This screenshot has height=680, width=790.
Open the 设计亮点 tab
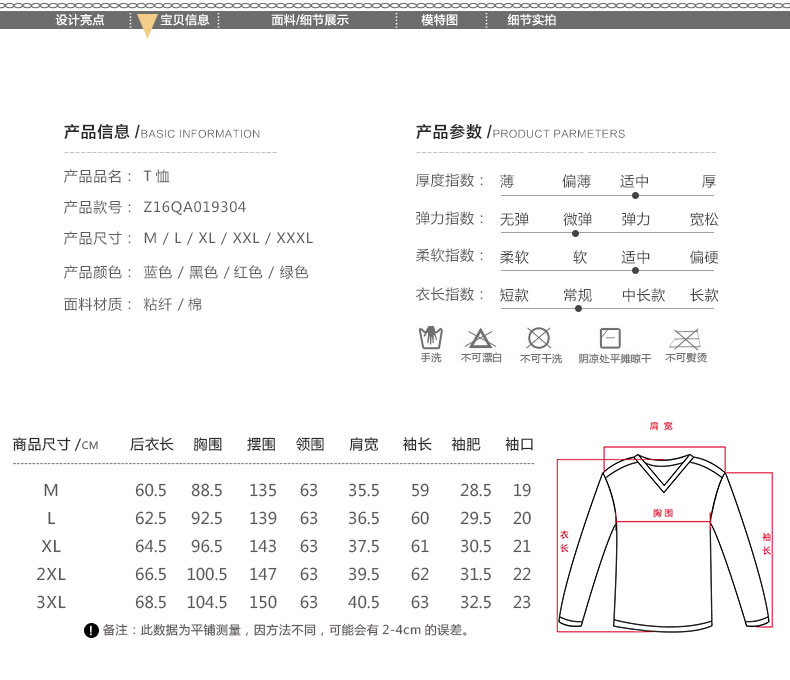click(80, 20)
